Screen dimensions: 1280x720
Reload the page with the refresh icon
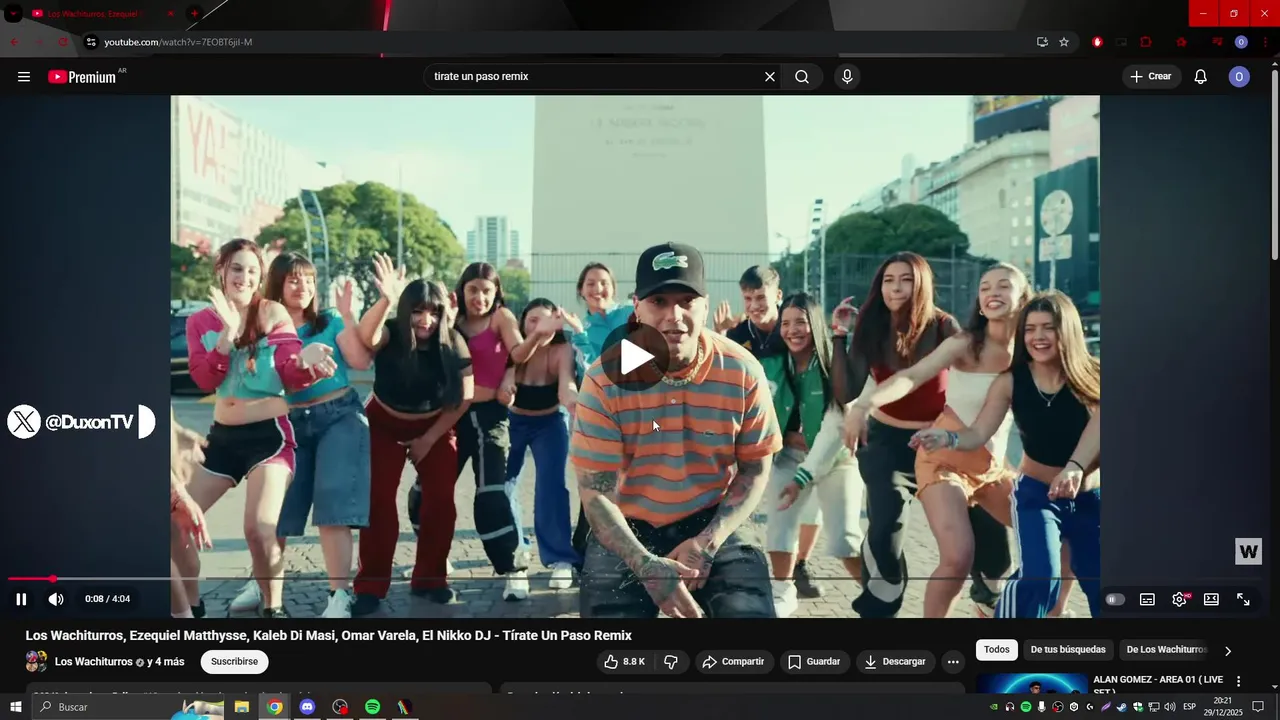click(x=63, y=42)
